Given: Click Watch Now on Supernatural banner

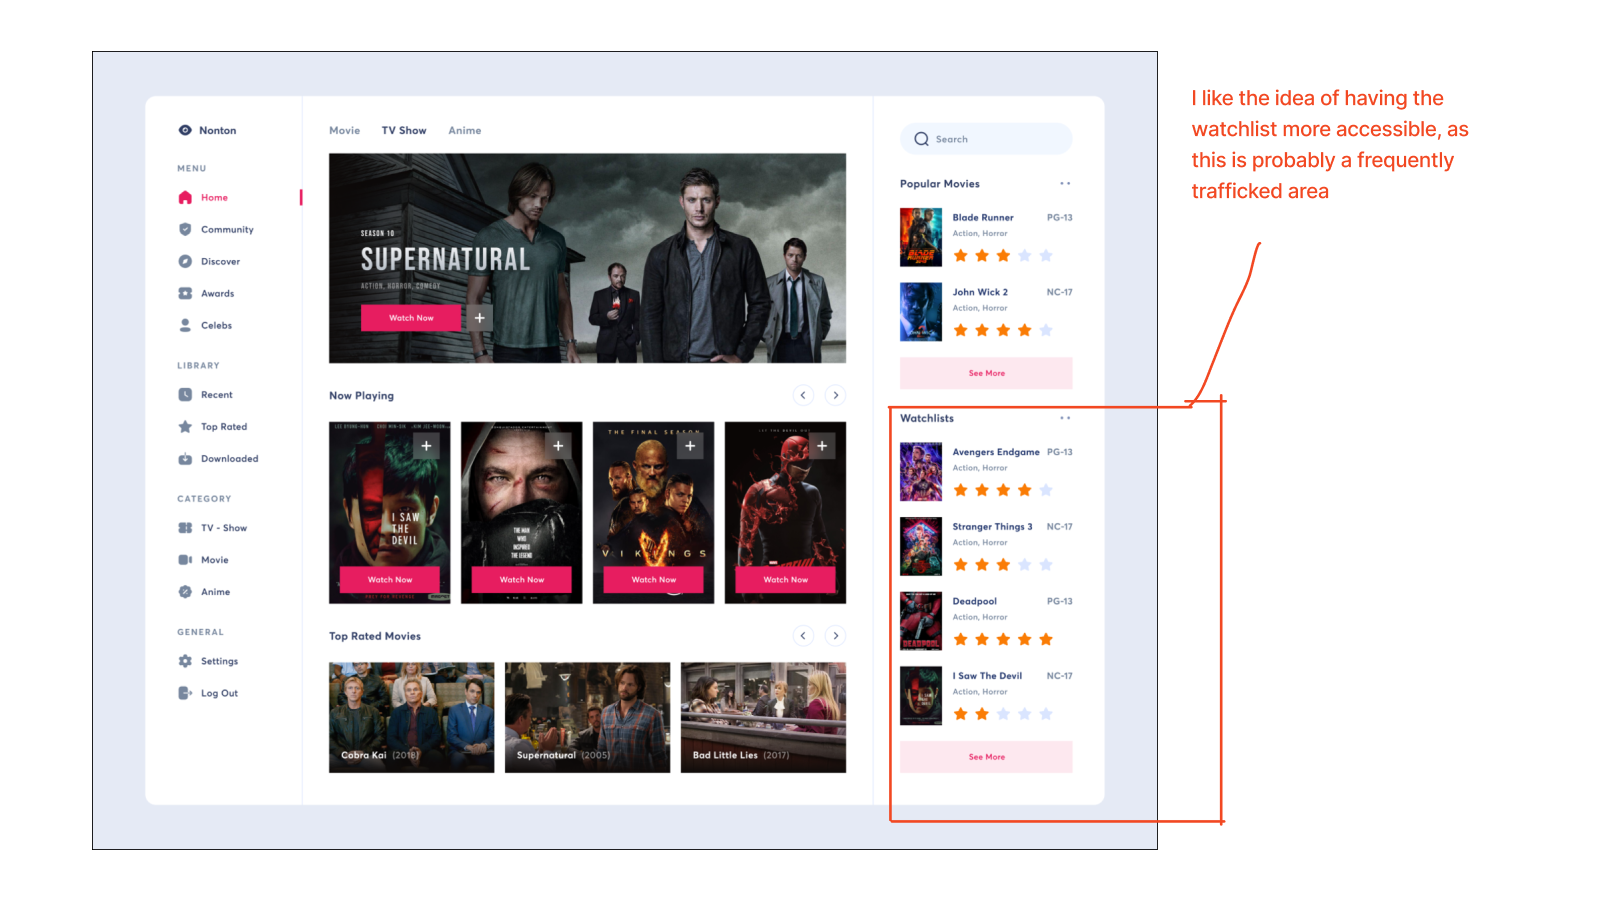Looking at the screenshot, I should click(x=411, y=318).
